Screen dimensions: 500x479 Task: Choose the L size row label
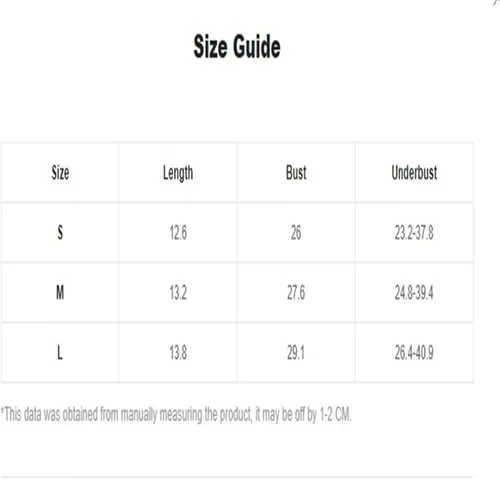pyautogui.click(x=60, y=352)
